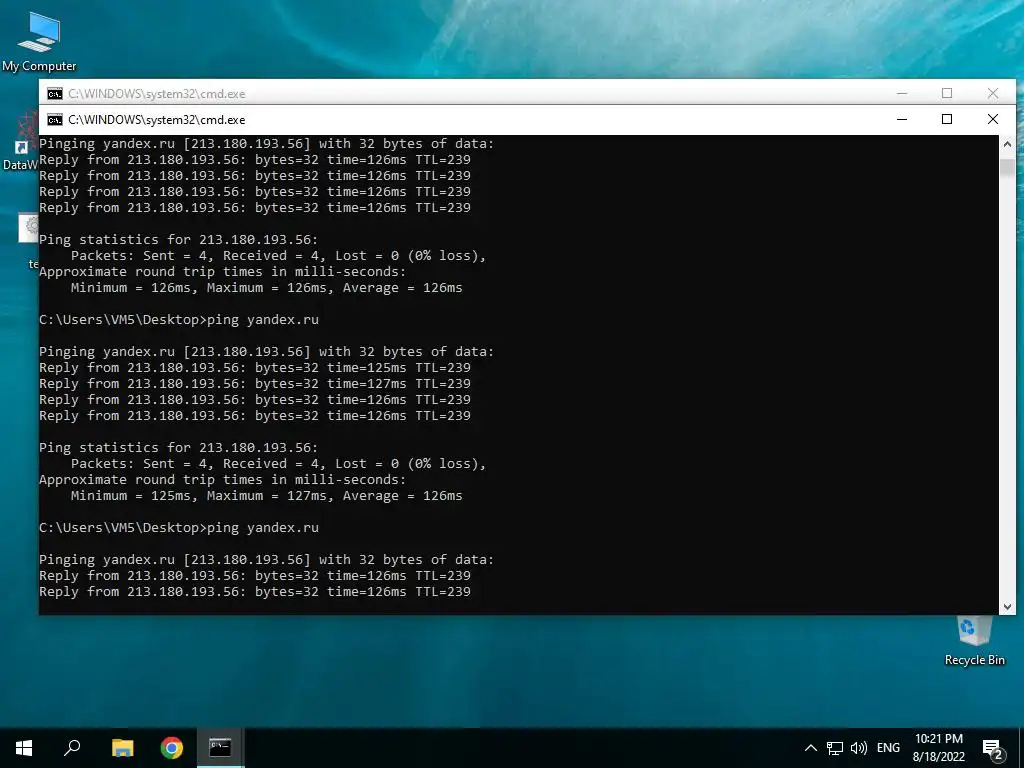
Task: Click background cmd.exe window system icon
Action: [55, 94]
